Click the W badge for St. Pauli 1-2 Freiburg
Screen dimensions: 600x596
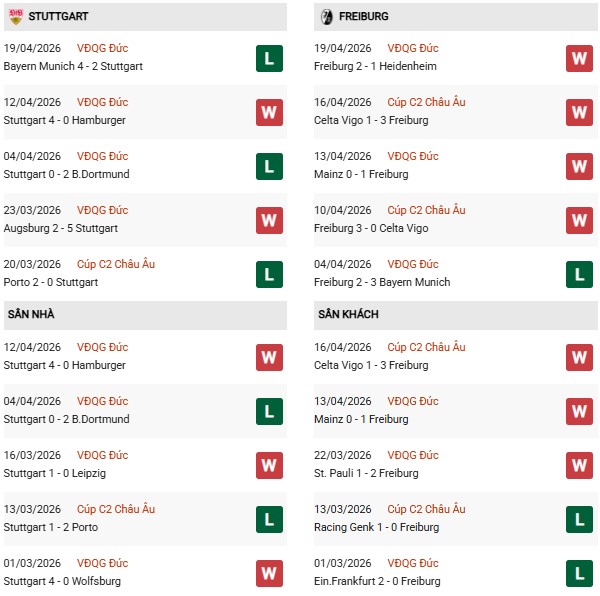578,465
